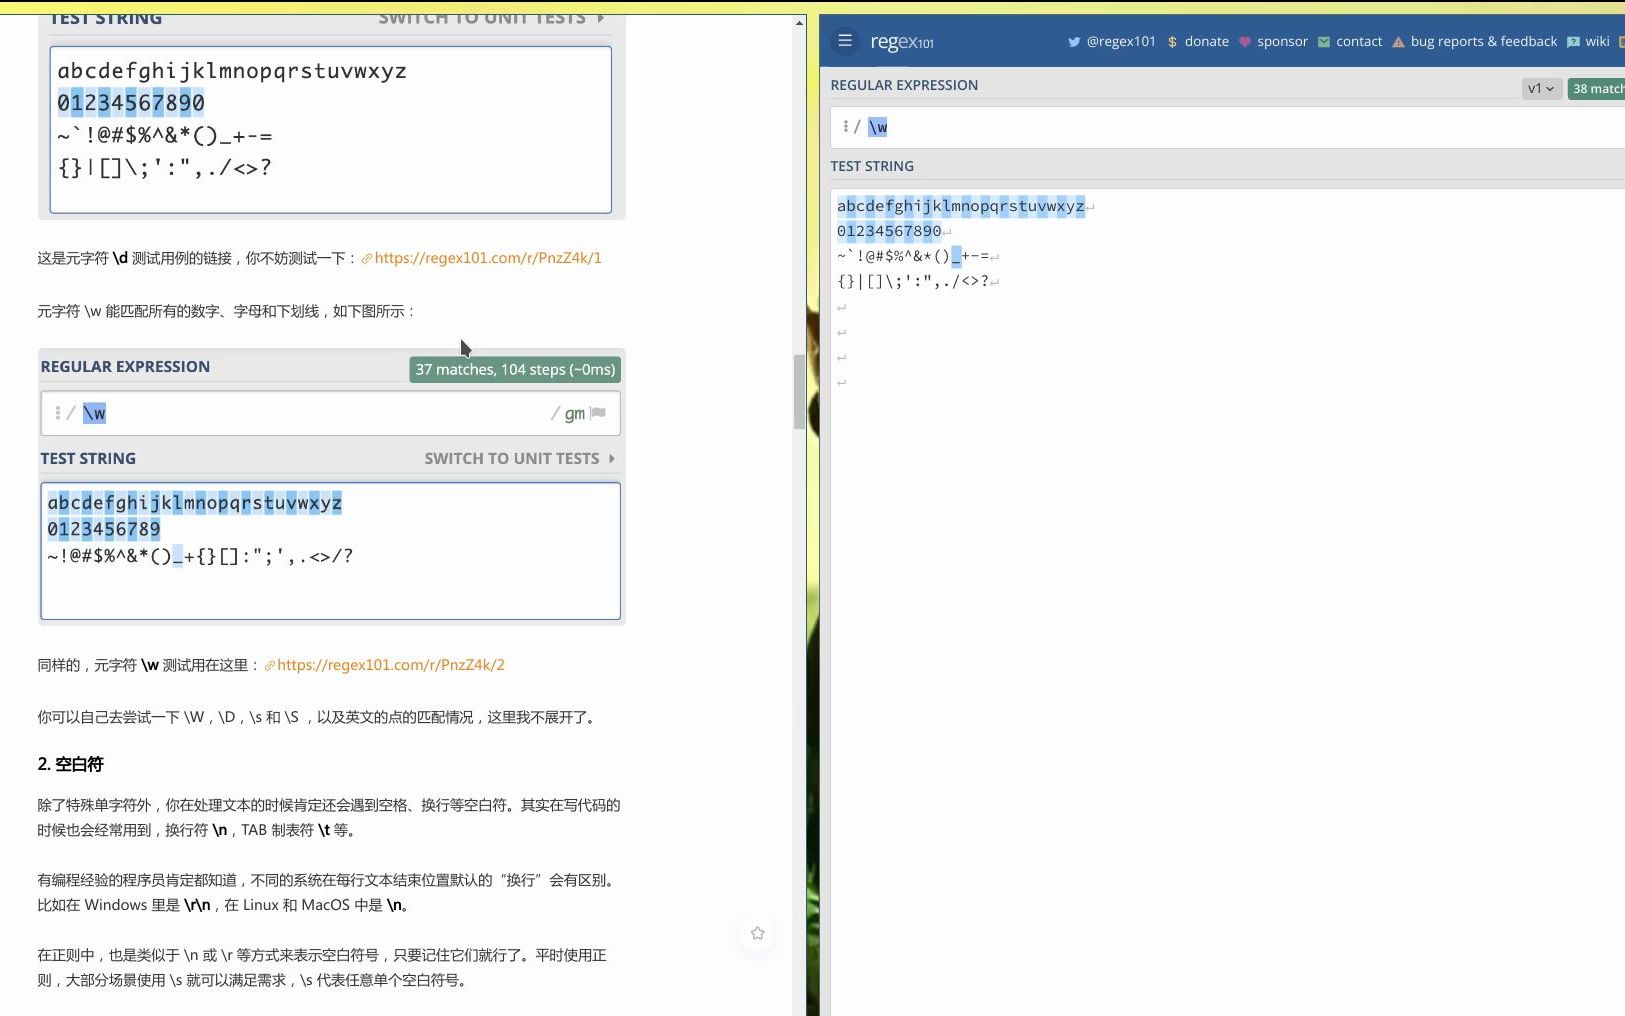Click the 01234567890 line in regex101

[x=889, y=231]
